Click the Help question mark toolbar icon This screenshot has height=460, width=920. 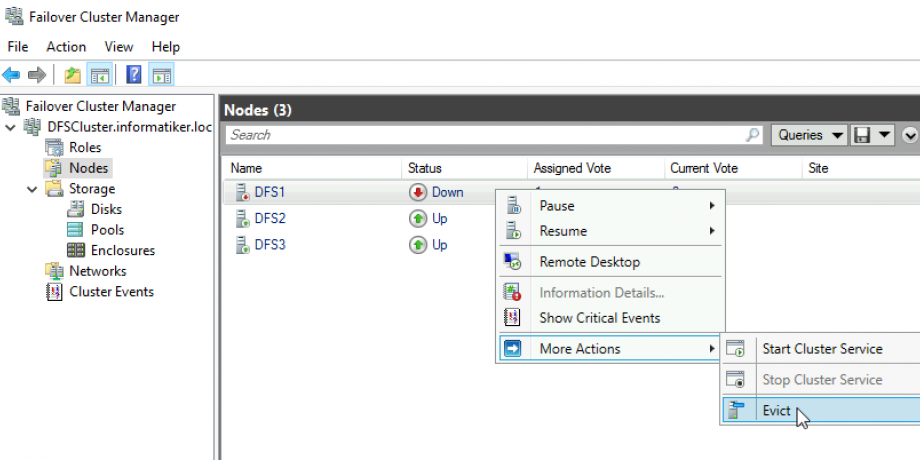(134, 75)
